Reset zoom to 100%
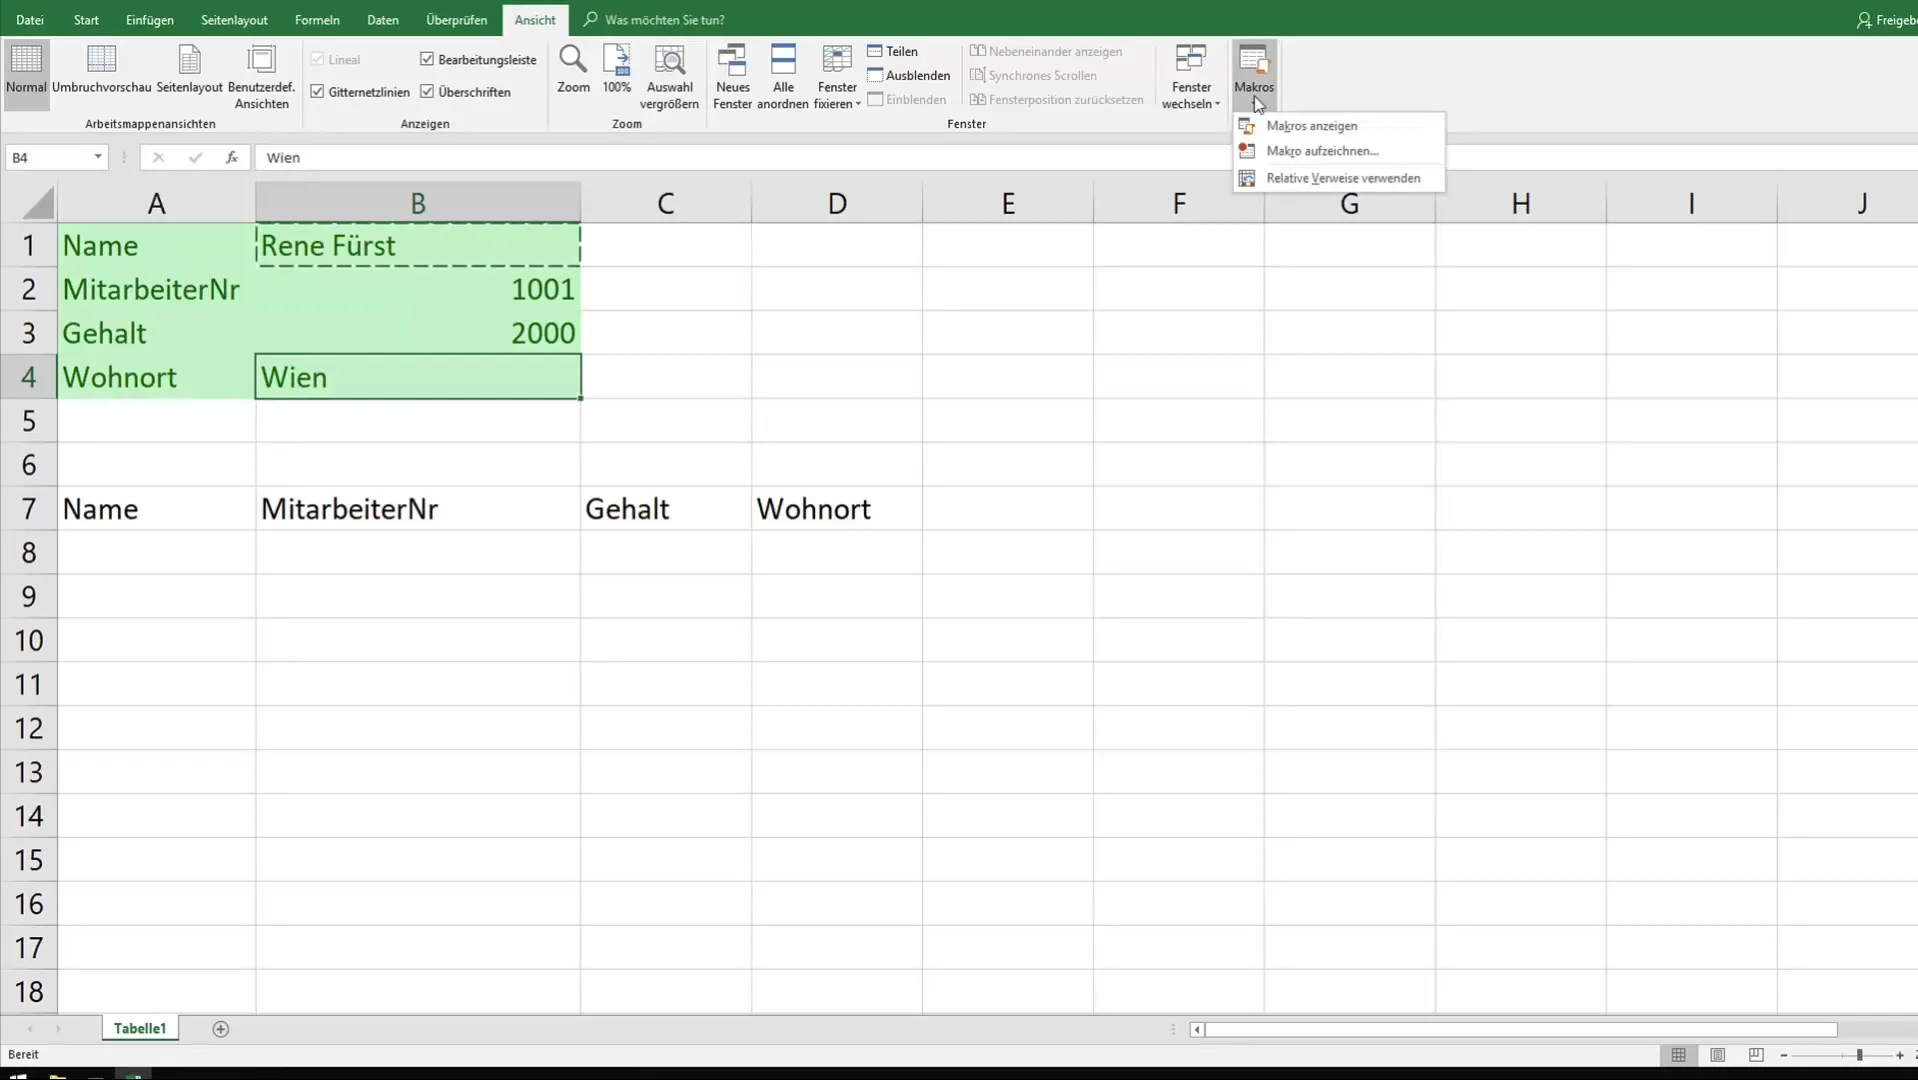The width and height of the screenshot is (1918, 1080). (617, 70)
